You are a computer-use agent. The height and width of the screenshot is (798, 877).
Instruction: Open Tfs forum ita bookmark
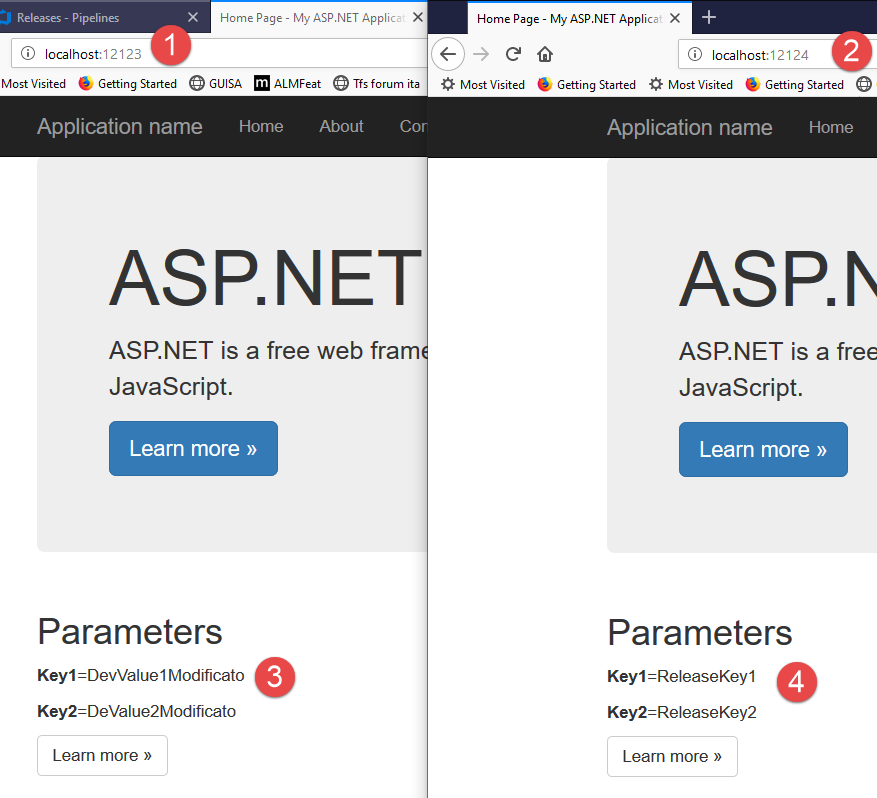pyautogui.click(x=376, y=84)
